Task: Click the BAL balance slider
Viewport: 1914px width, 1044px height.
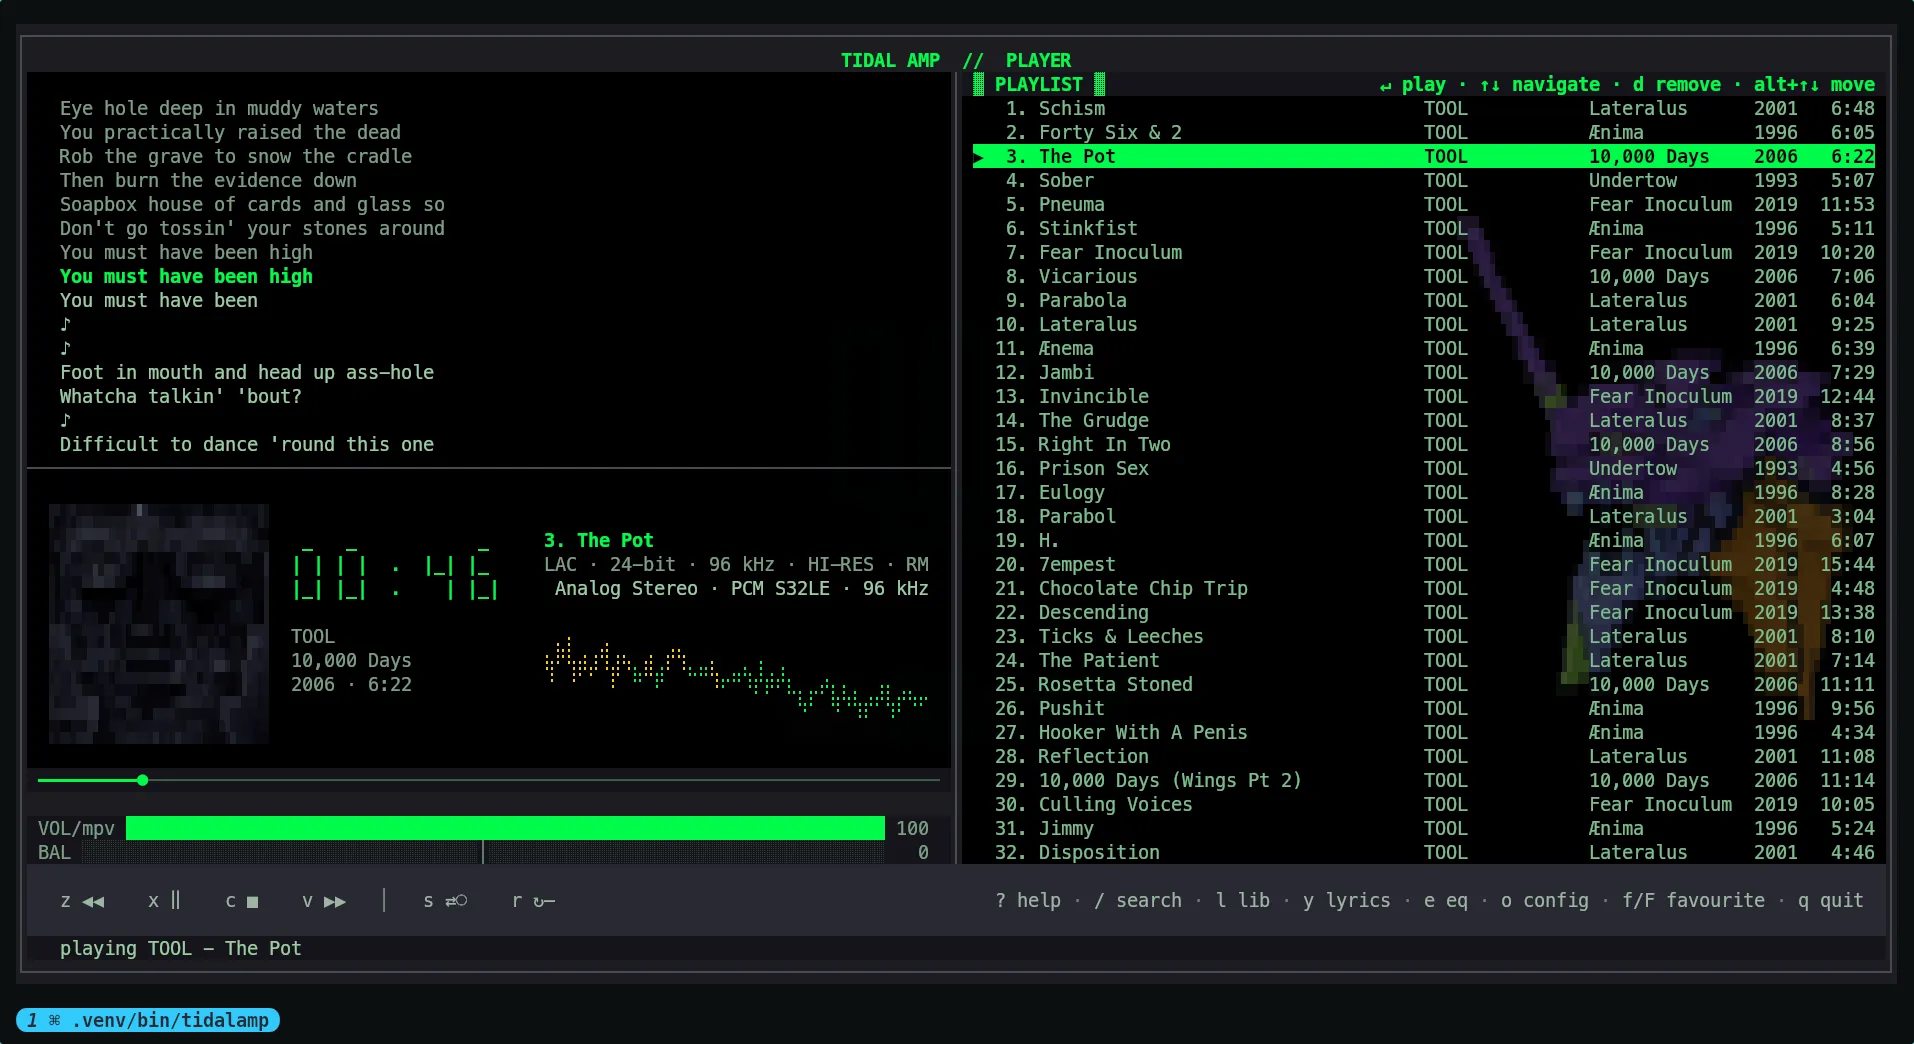Action: click(x=483, y=853)
